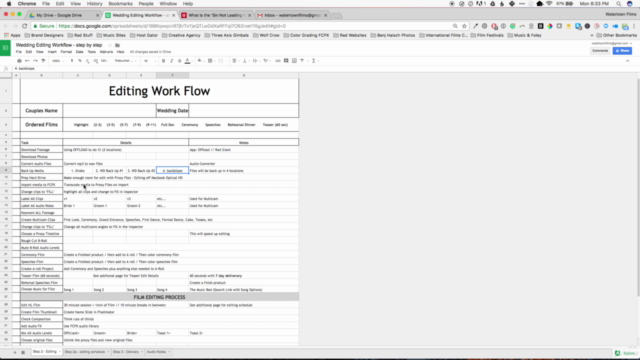Image resolution: width=640 pixels, height=360 pixels.
Task: Open the Brand Designers bookmark folder
Action: tap(44, 36)
